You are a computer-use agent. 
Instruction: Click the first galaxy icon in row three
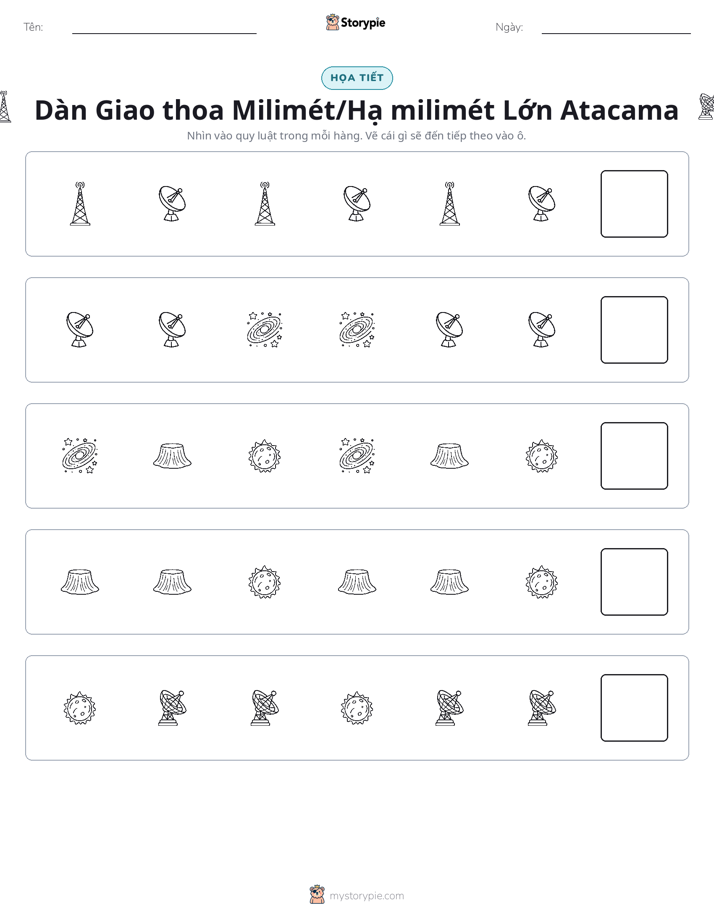80,456
